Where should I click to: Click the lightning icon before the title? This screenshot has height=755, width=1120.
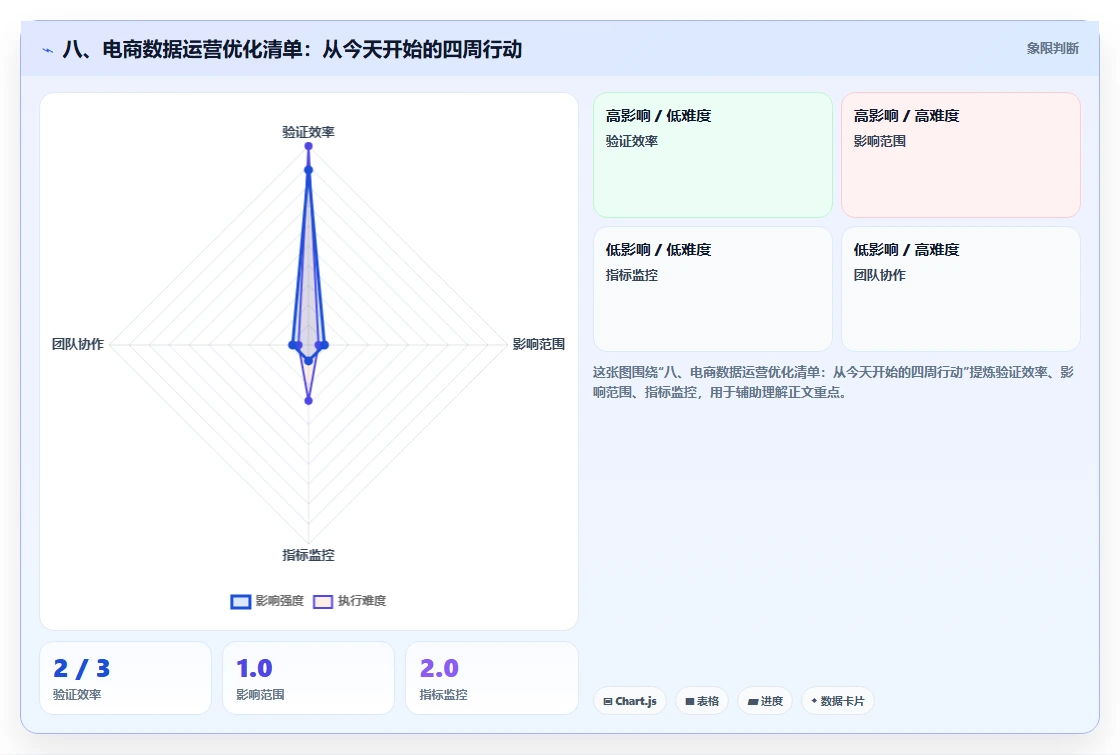(48, 50)
